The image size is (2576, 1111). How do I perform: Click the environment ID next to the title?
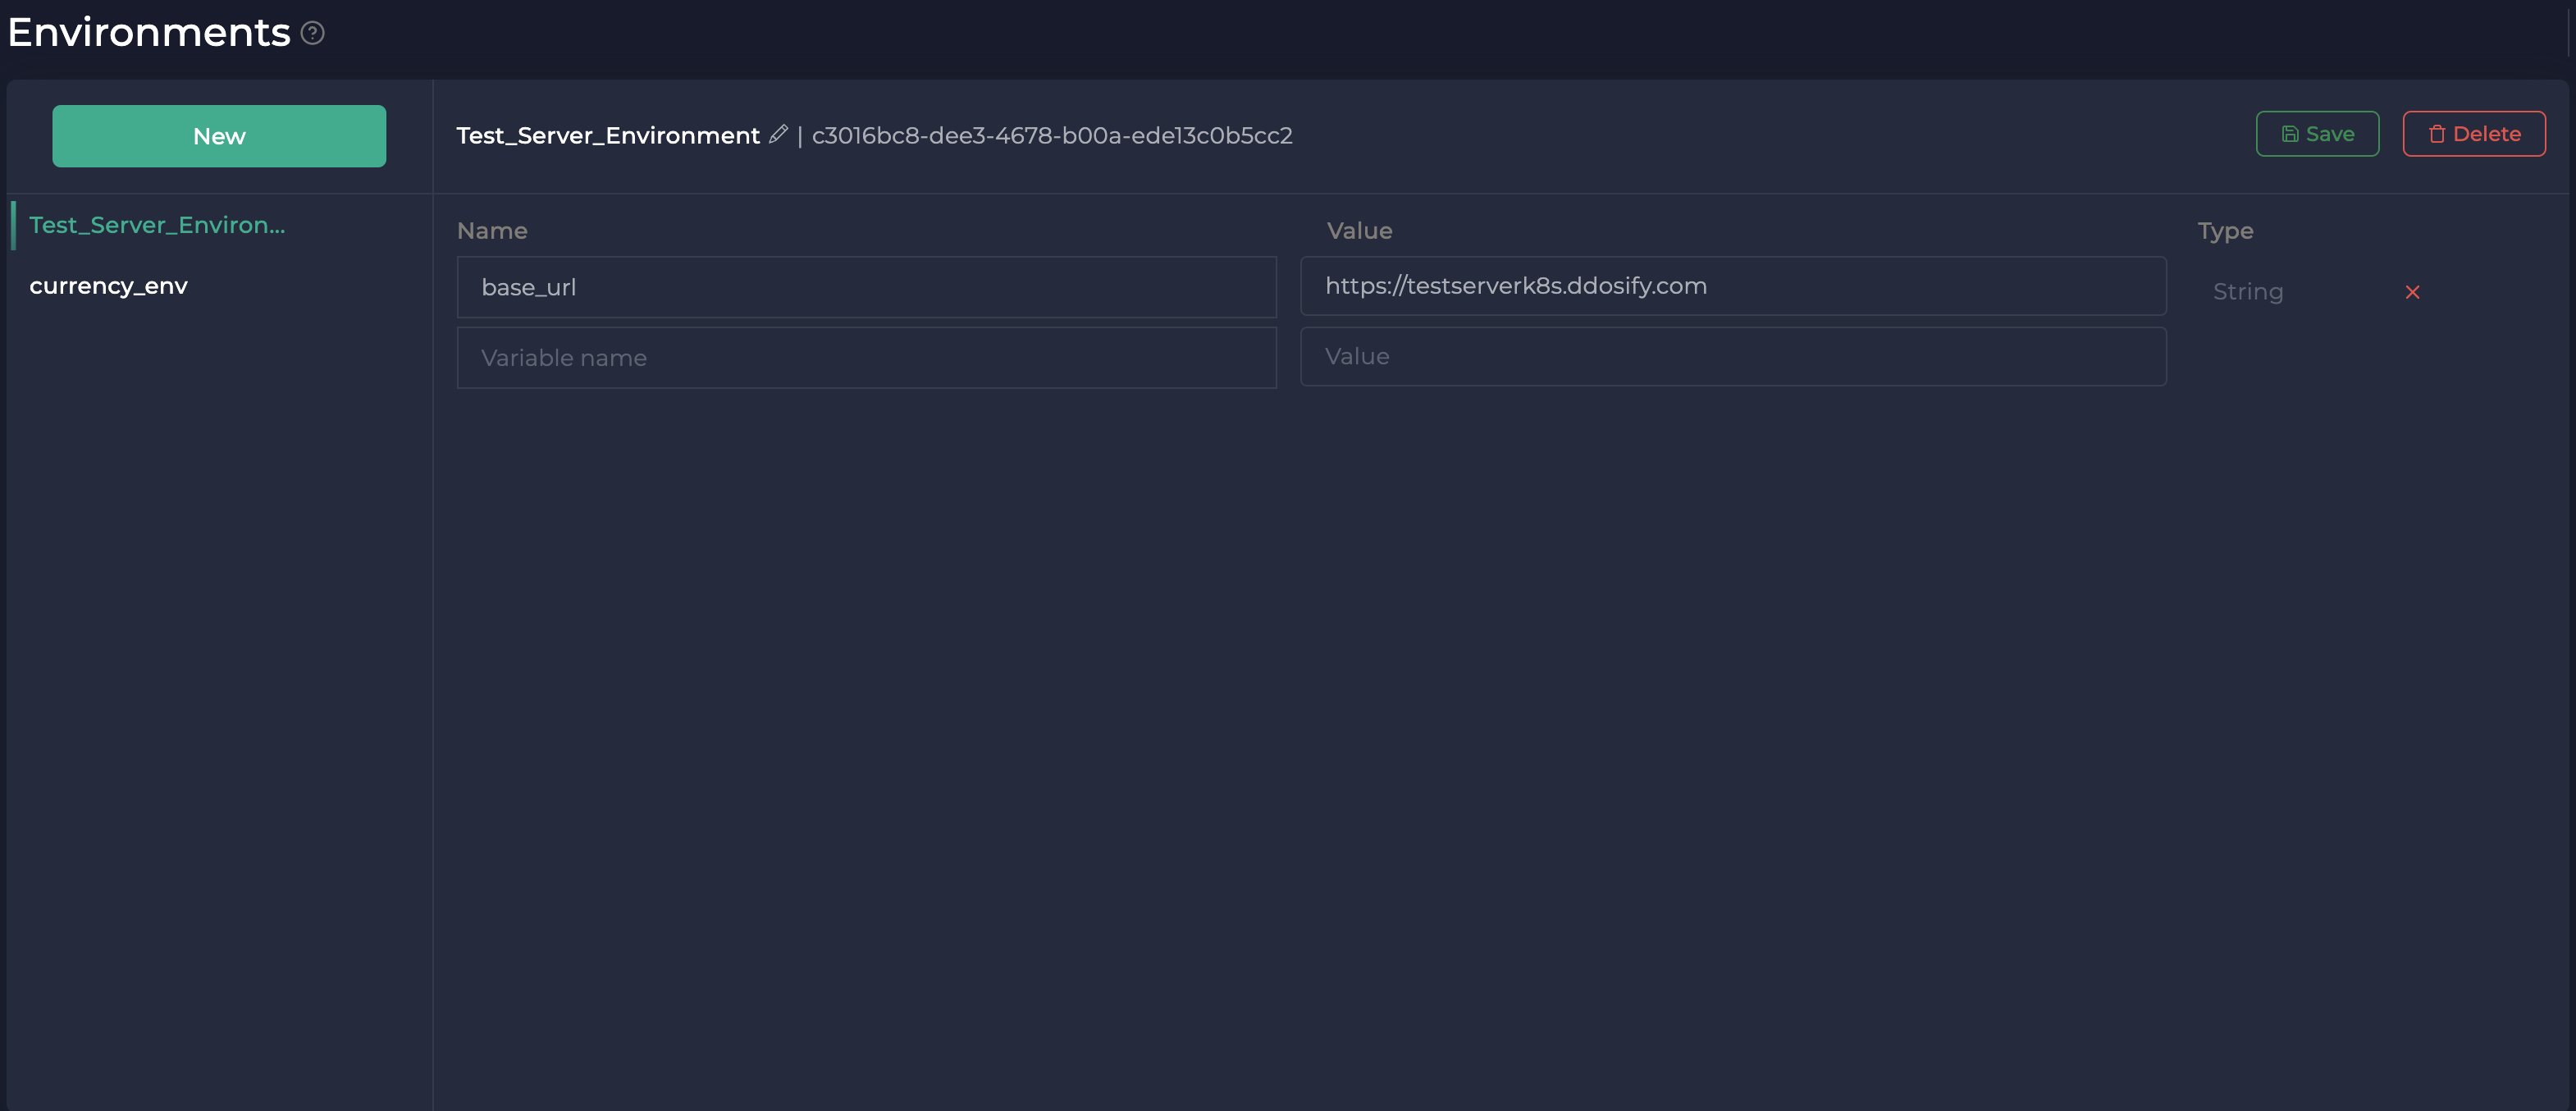pyautogui.click(x=1052, y=136)
